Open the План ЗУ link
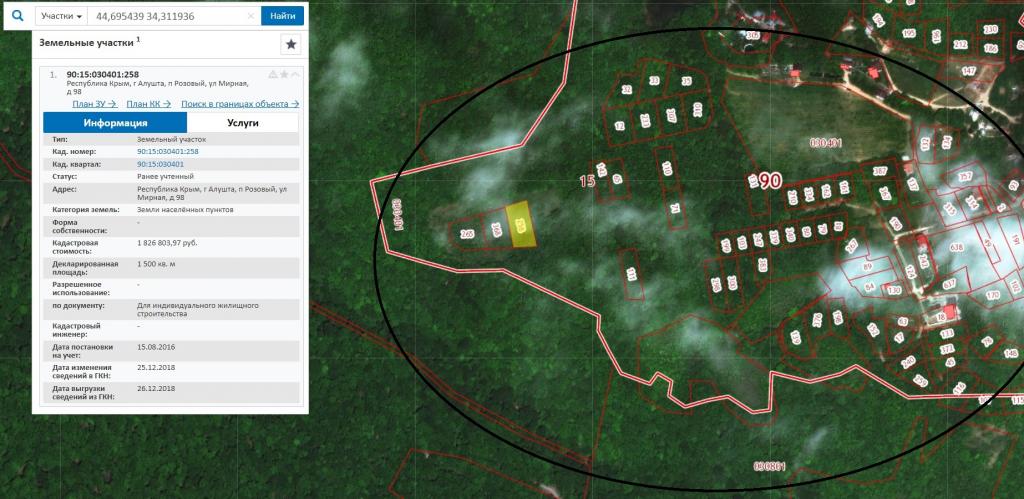This screenshot has height=499, width=1024. [94, 103]
